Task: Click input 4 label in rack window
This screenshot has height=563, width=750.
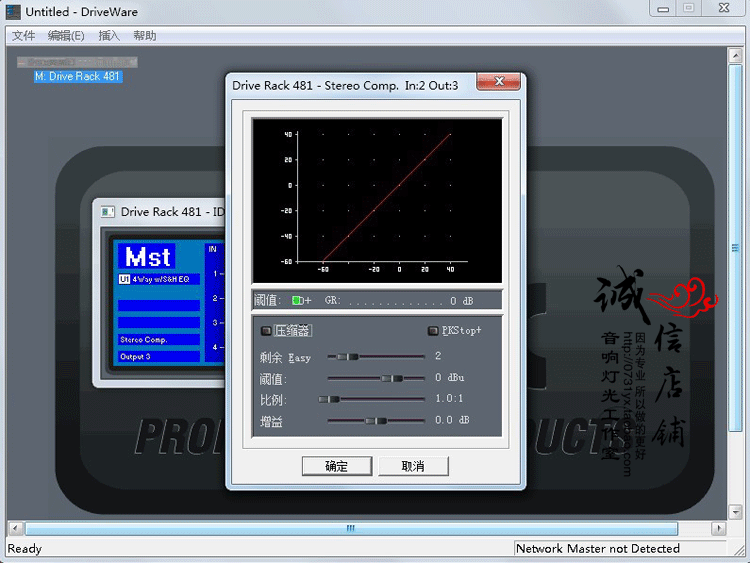Action: (x=215, y=347)
